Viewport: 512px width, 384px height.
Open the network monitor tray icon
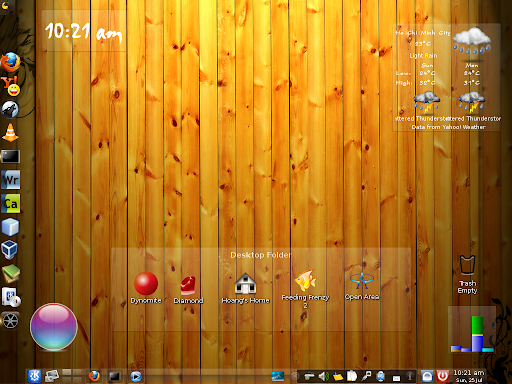[x=381, y=377]
